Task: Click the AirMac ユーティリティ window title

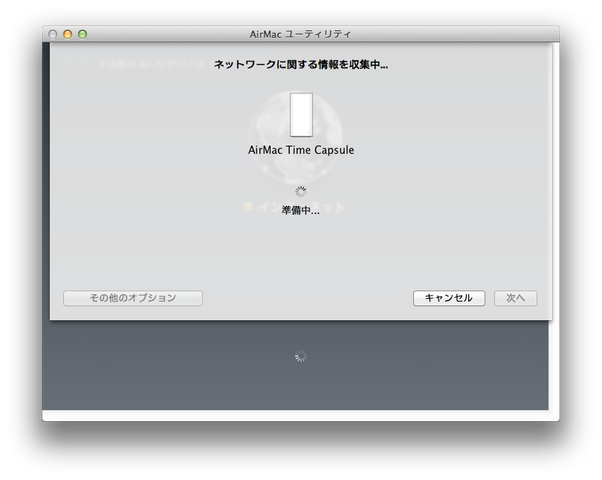Action: [300, 34]
